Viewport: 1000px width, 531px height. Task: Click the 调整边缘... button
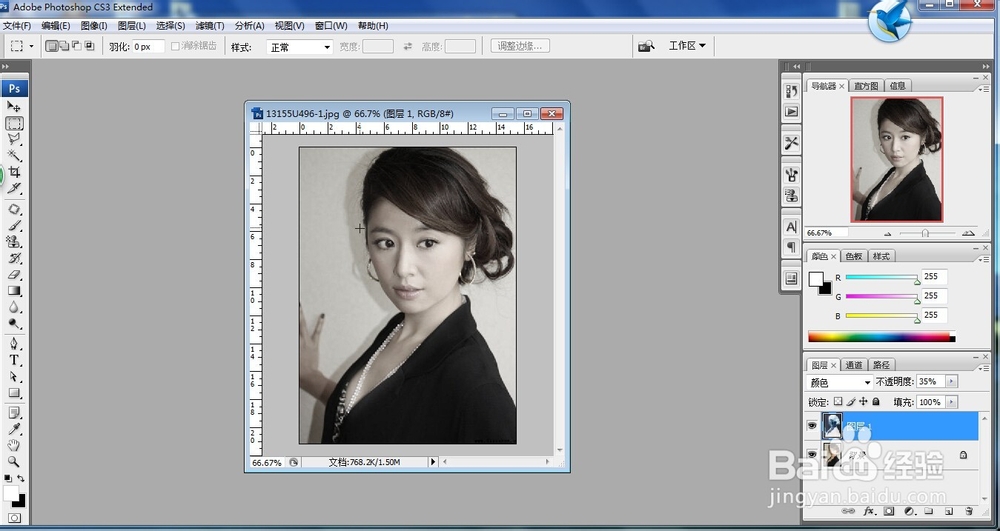click(520, 46)
